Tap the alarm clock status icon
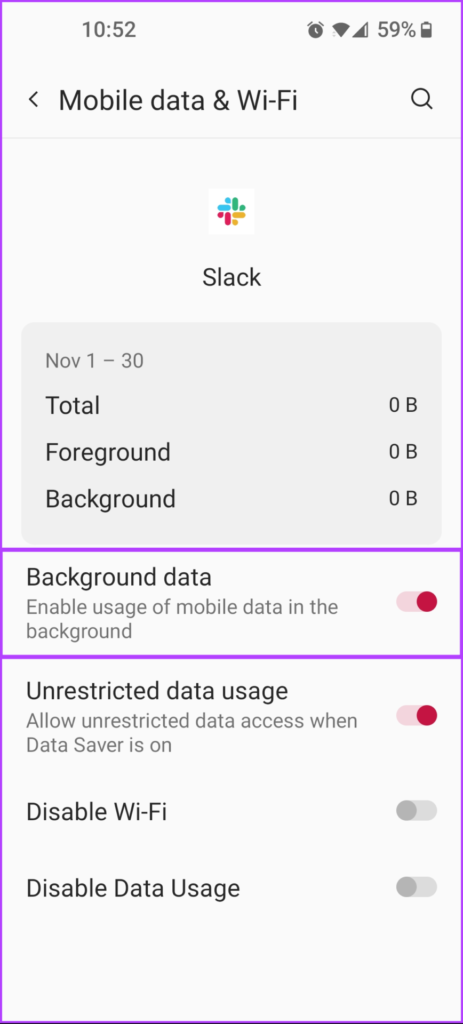 point(315,30)
